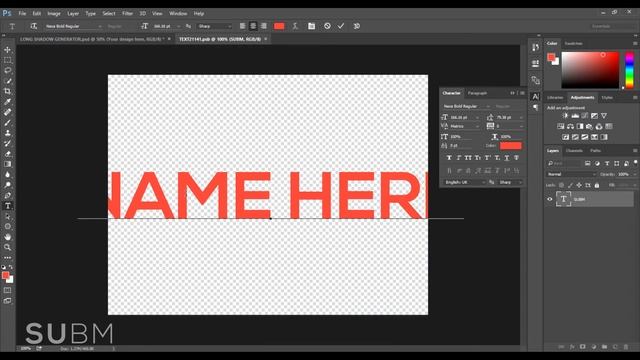Left align text in options bar
640x360 pixels.
click(242, 26)
